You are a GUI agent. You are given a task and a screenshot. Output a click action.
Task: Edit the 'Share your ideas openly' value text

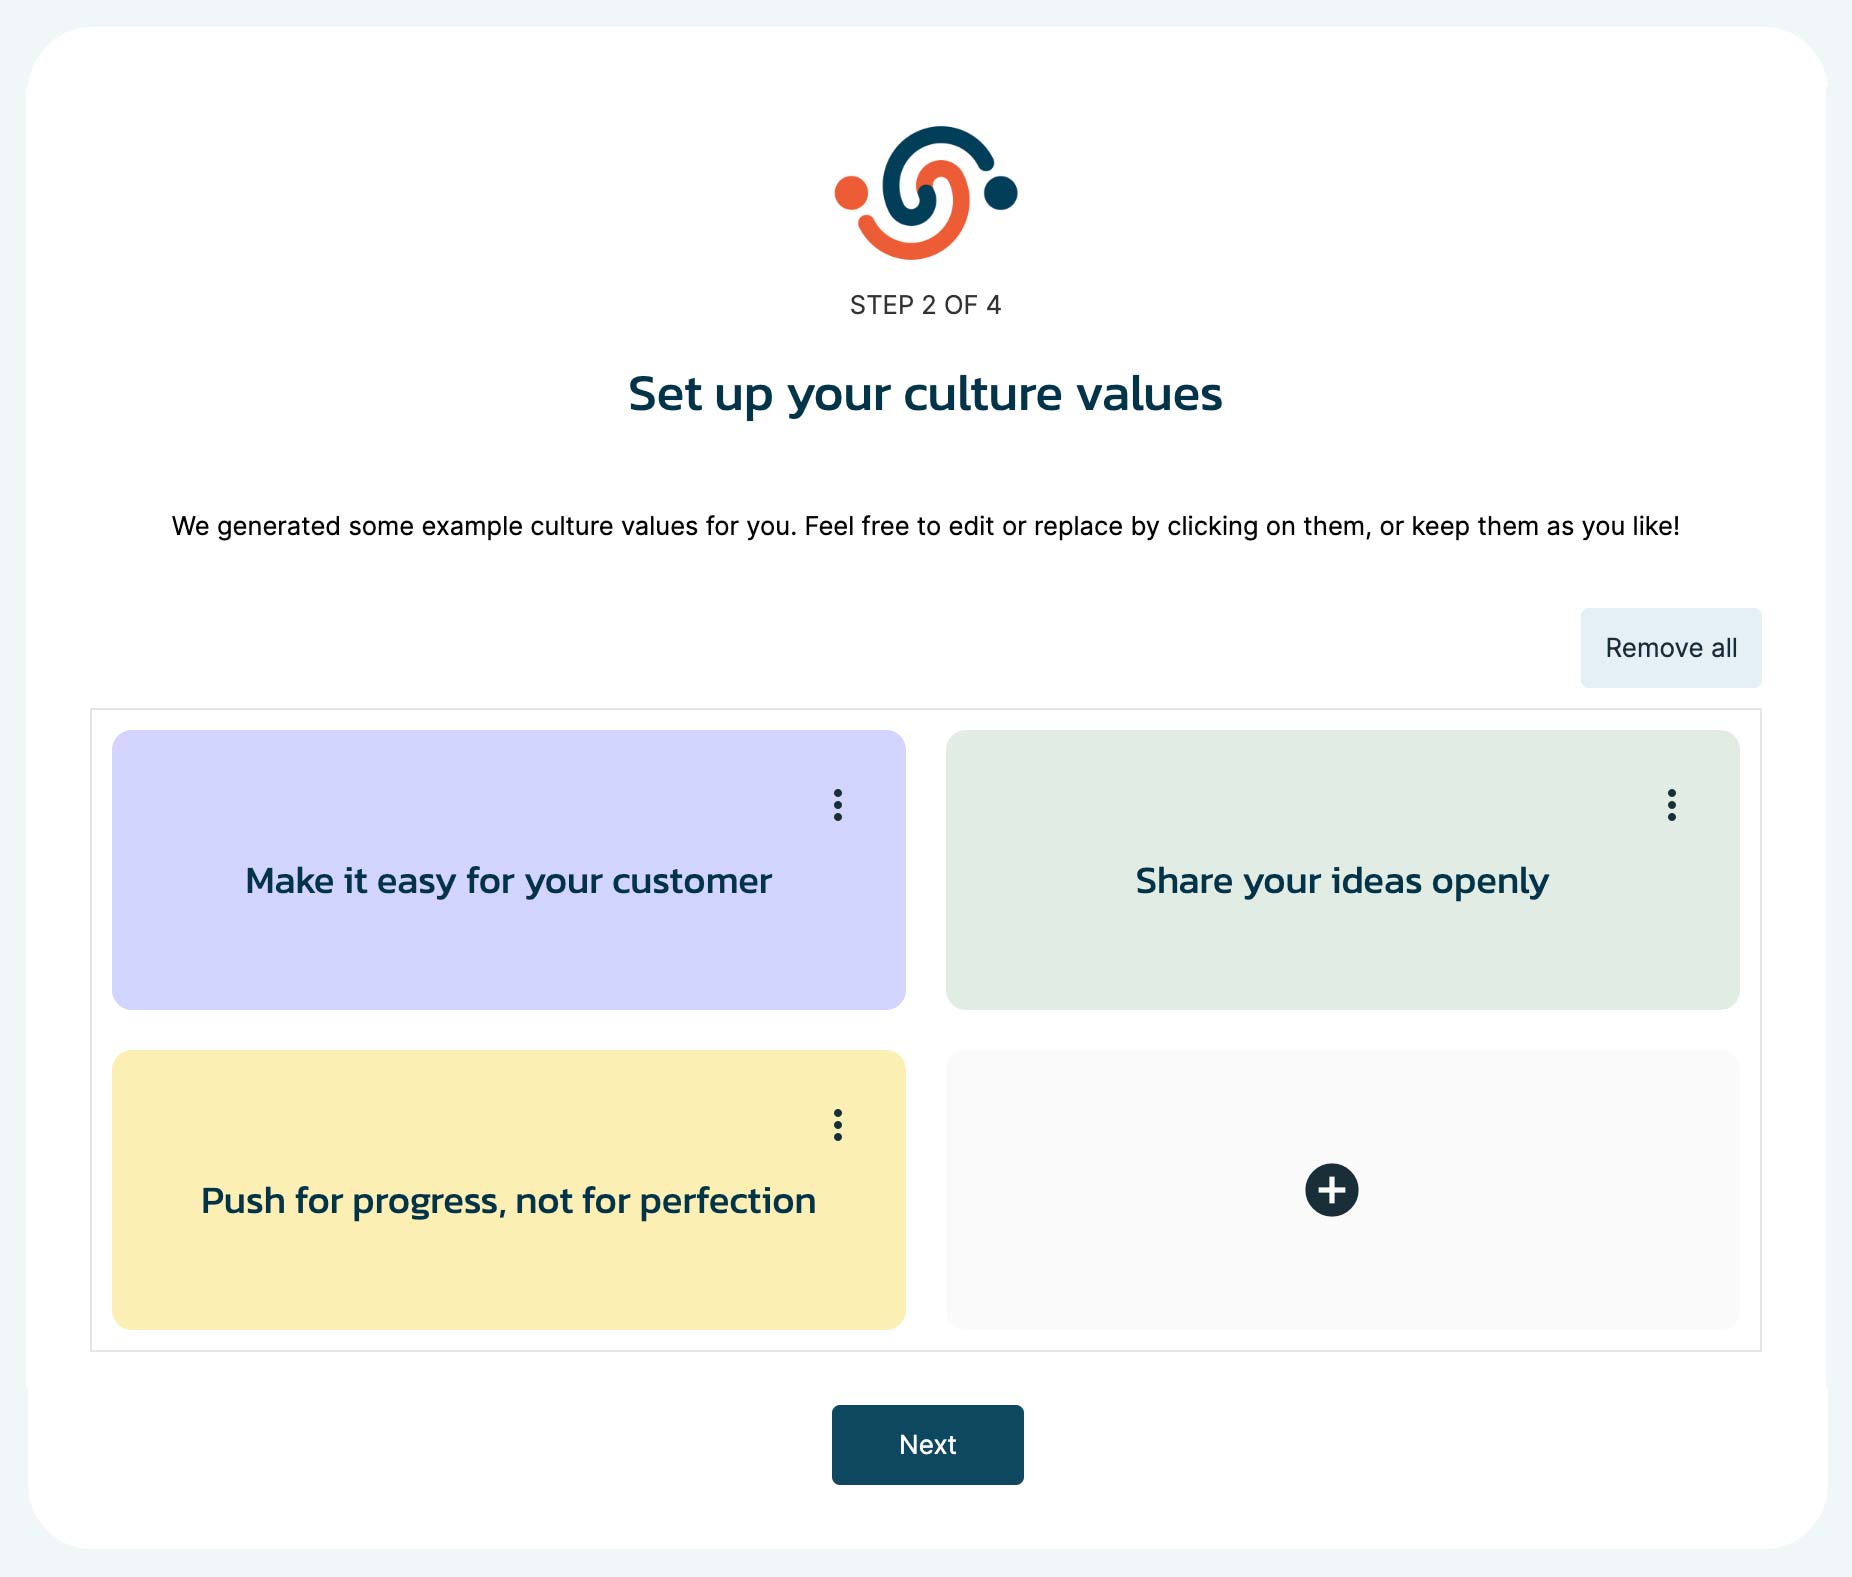coord(1341,881)
